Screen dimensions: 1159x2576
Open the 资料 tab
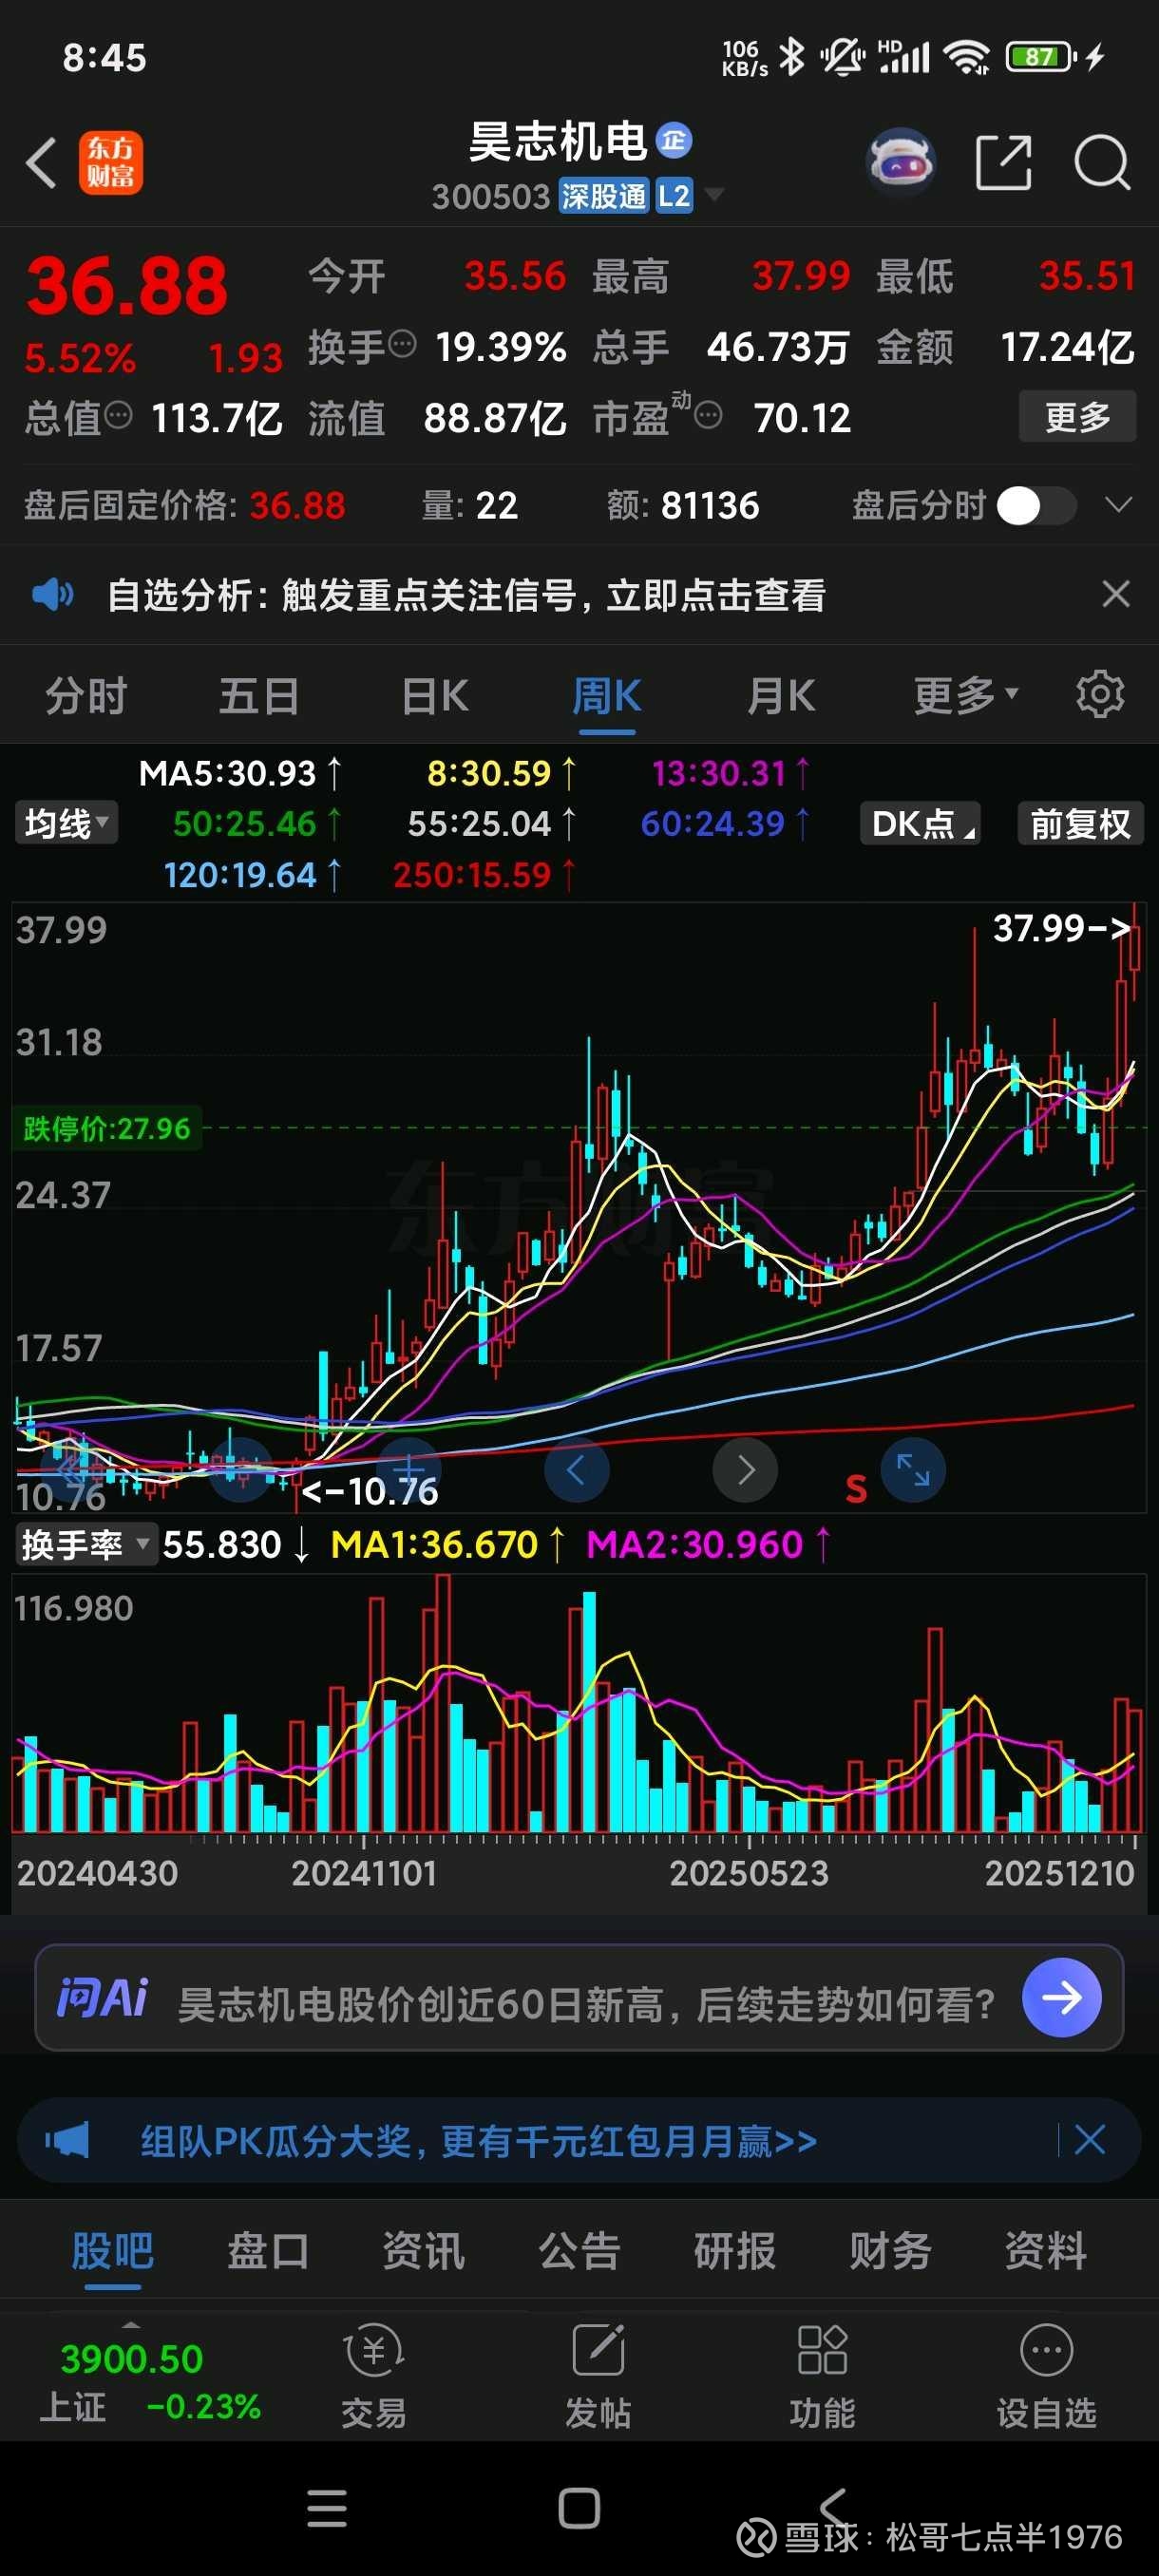[1046, 2252]
